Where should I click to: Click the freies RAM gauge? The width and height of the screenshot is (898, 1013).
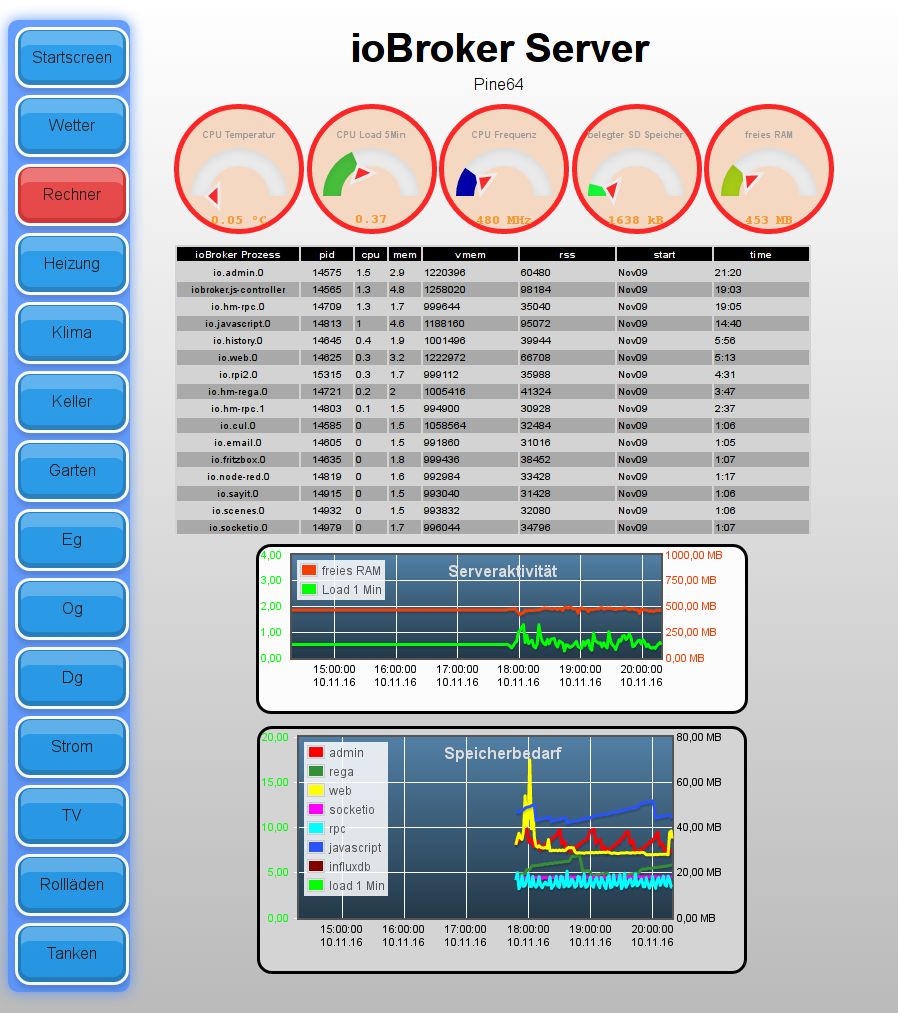[768, 169]
